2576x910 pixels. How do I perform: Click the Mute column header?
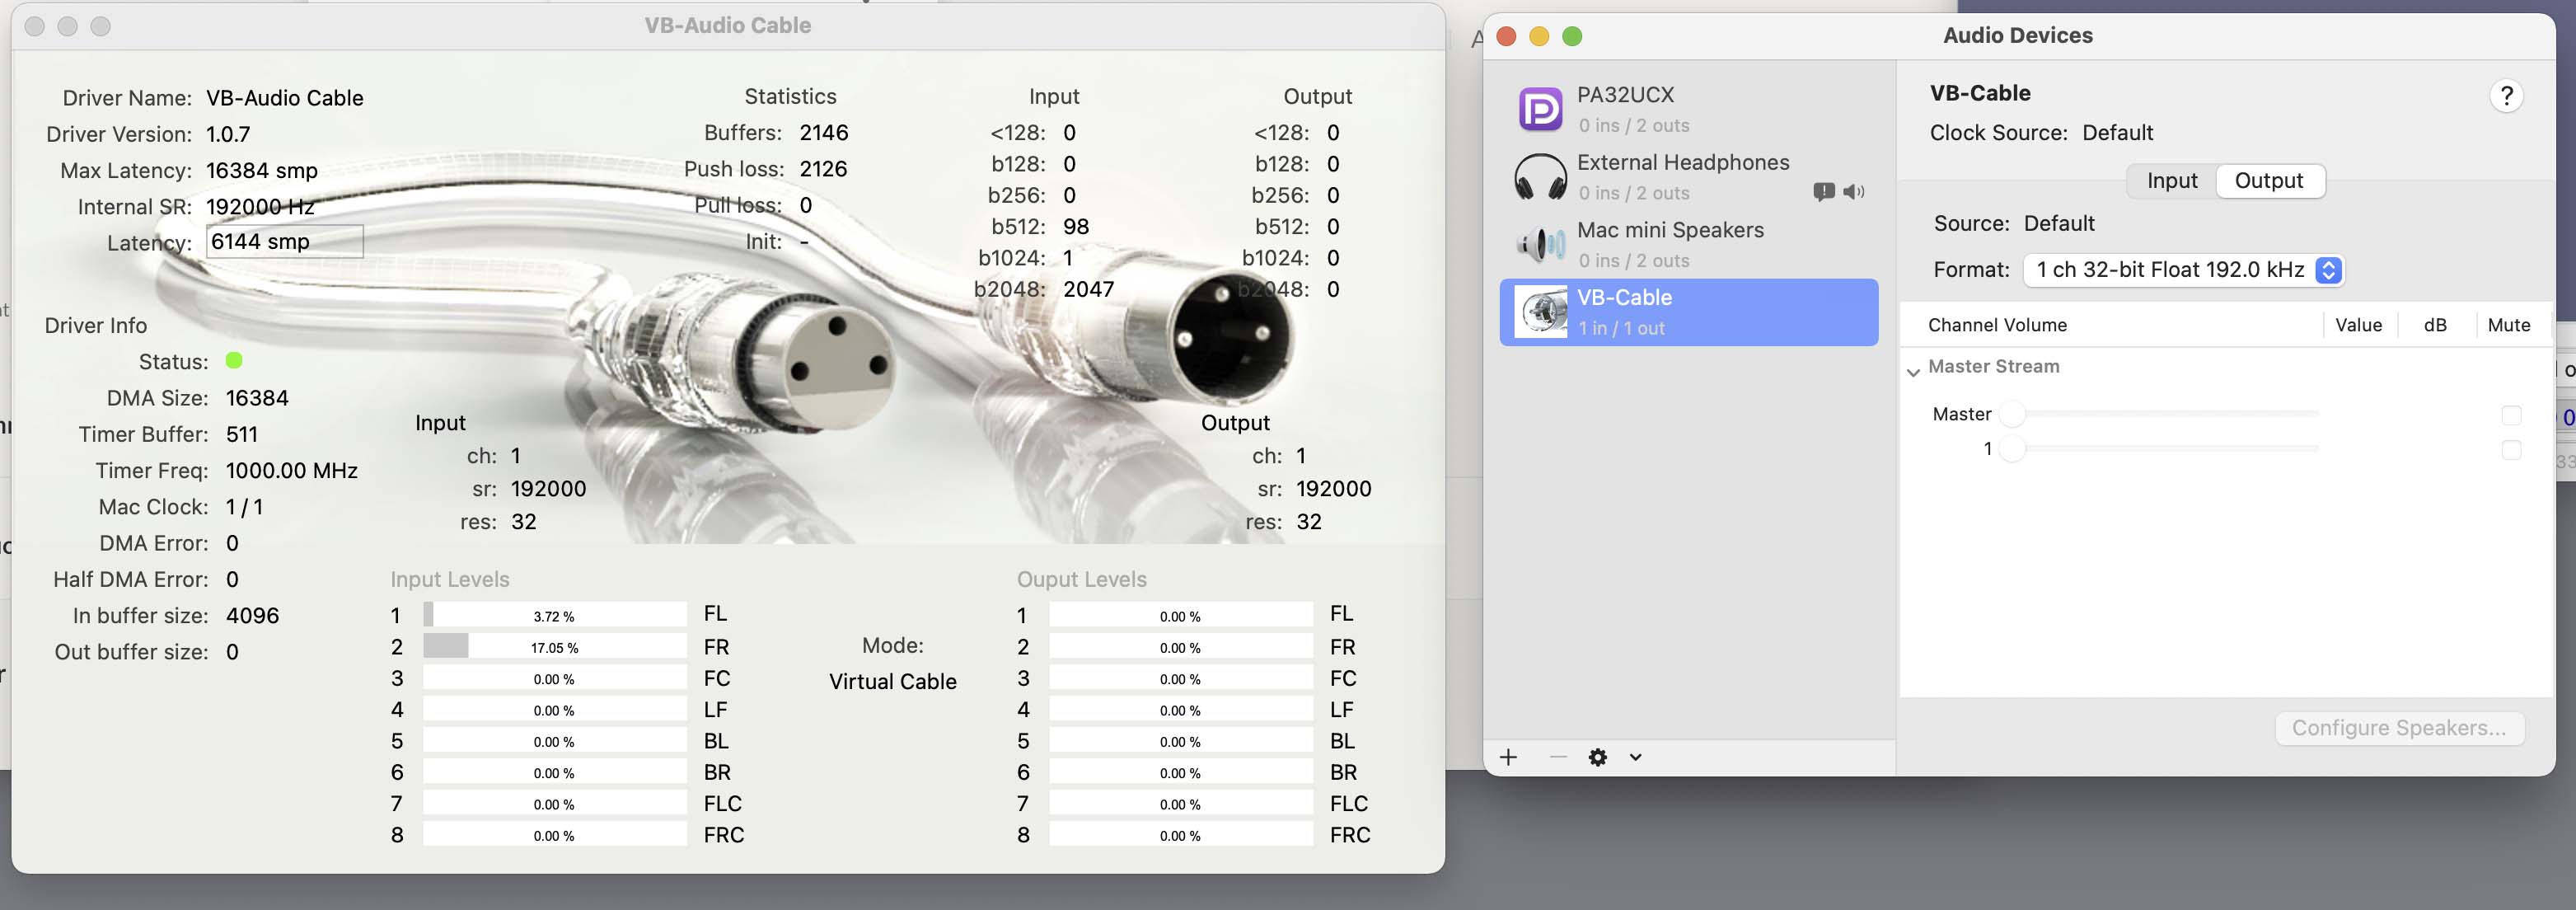click(2508, 325)
